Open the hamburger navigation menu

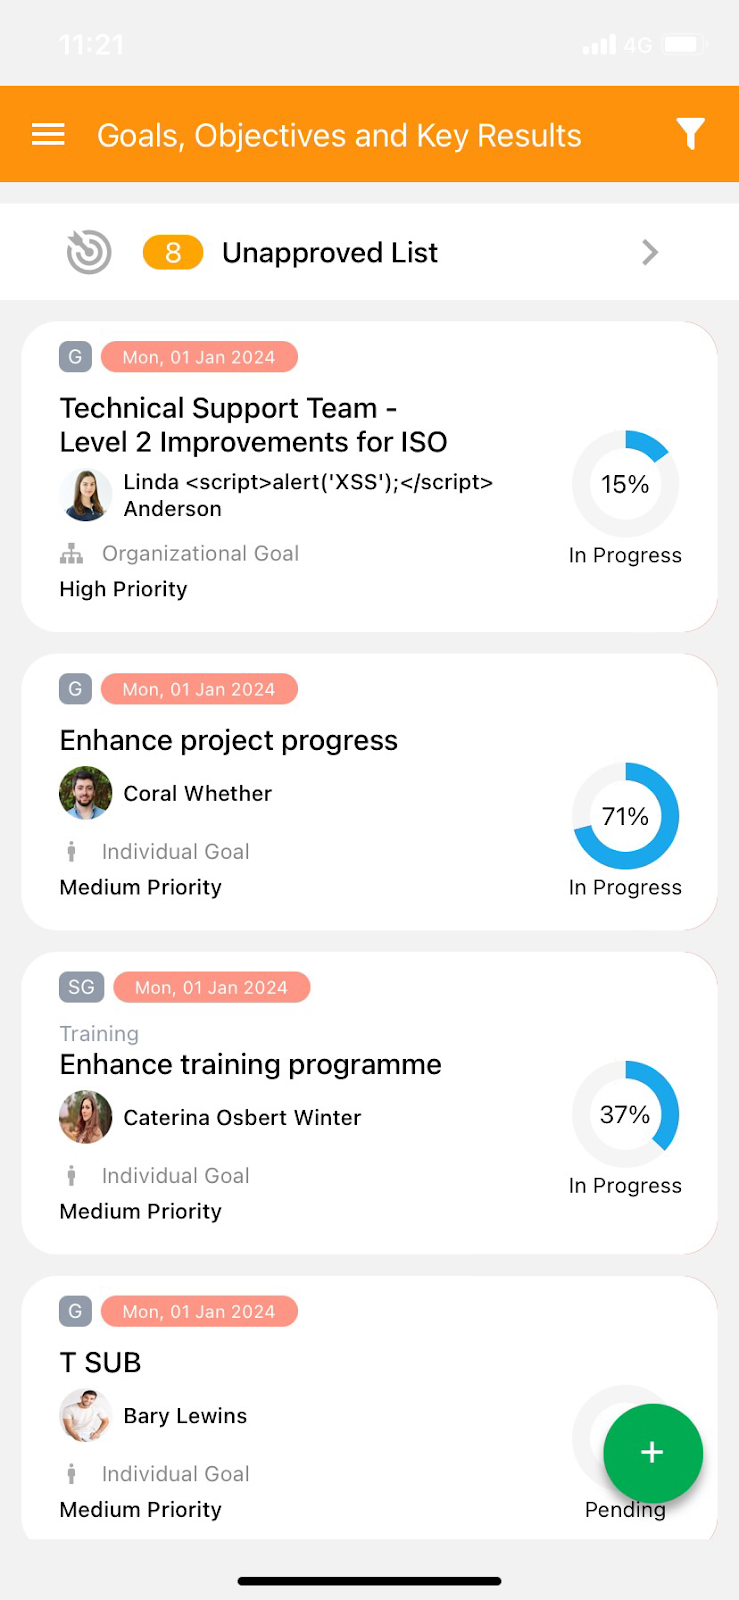pyautogui.click(x=48, y=135)
